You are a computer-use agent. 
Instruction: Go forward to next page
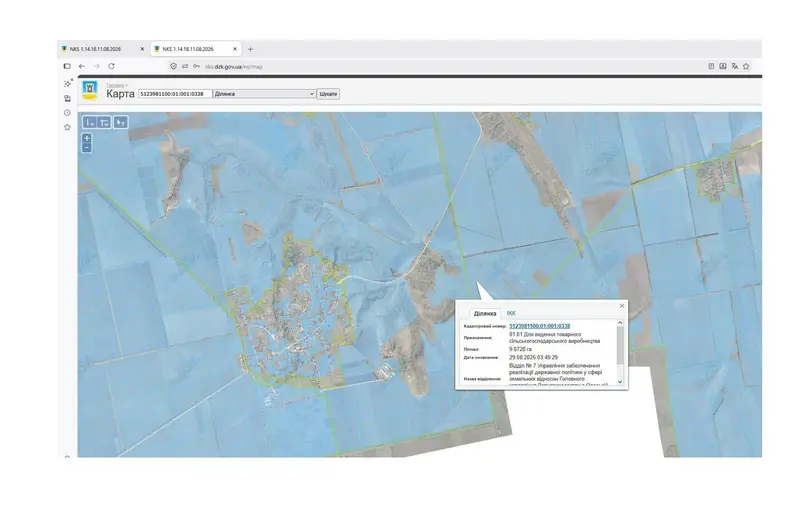96,66
